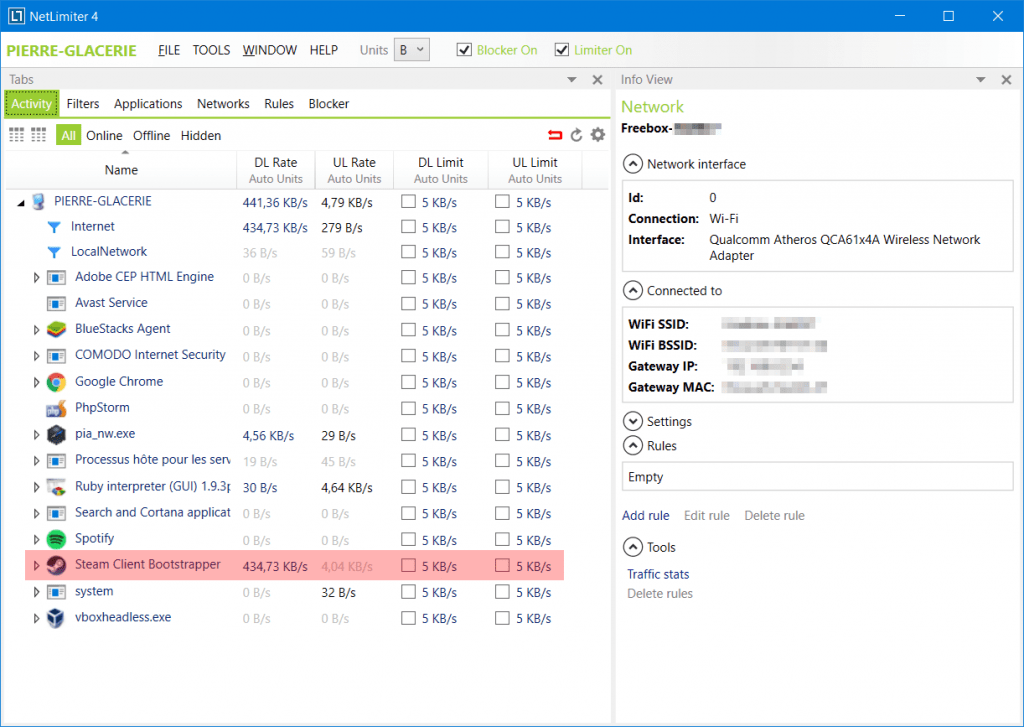Viewport: 1024px width, 727px height.
Task: Switch to the Applications tab
Action: click(148, 104)
